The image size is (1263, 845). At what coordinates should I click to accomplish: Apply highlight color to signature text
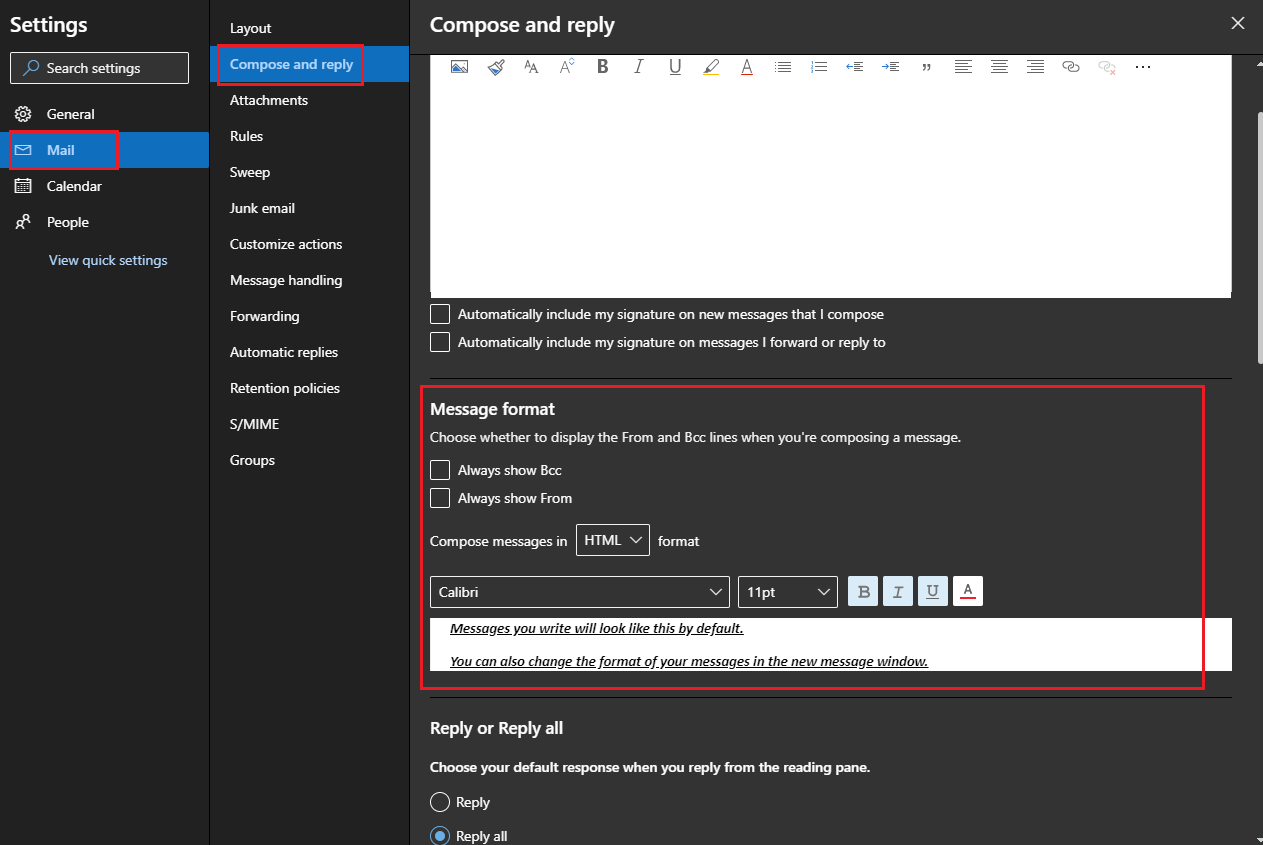click(711, 66)
